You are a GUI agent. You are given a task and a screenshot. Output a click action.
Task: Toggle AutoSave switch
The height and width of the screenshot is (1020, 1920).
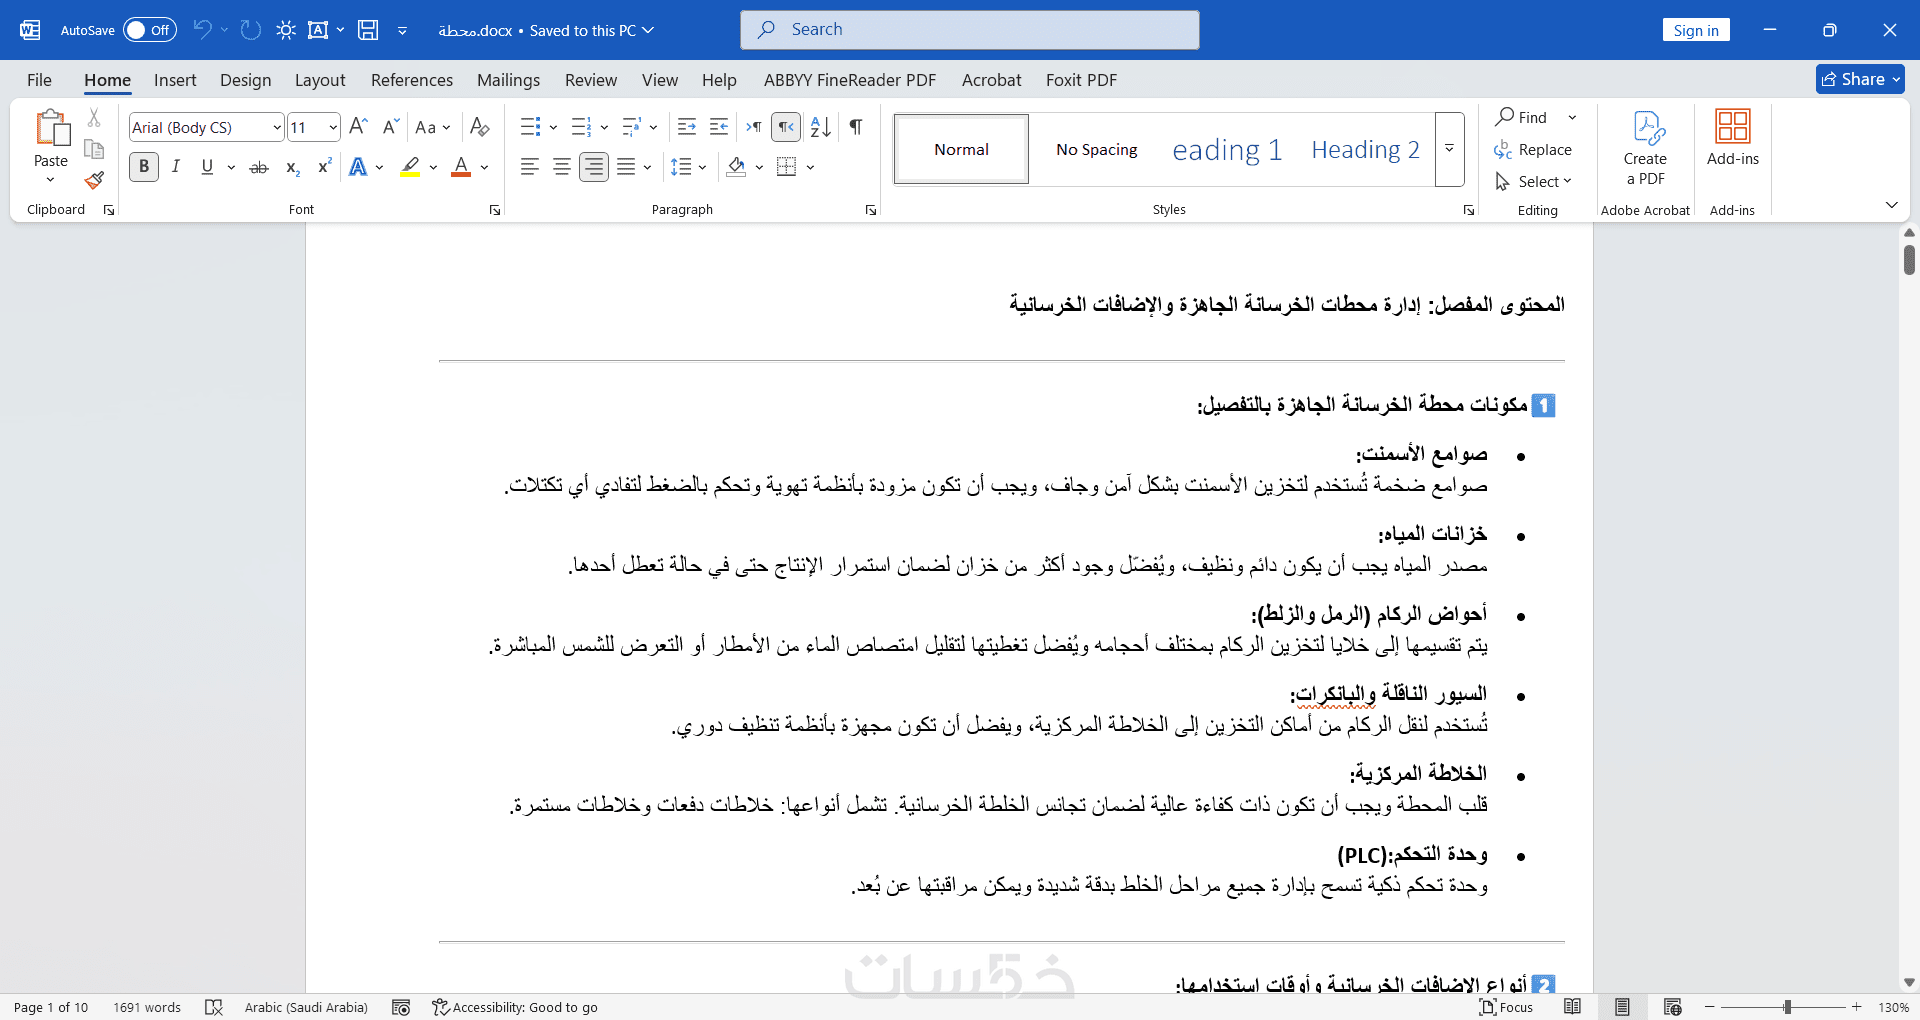click(150, 30)
